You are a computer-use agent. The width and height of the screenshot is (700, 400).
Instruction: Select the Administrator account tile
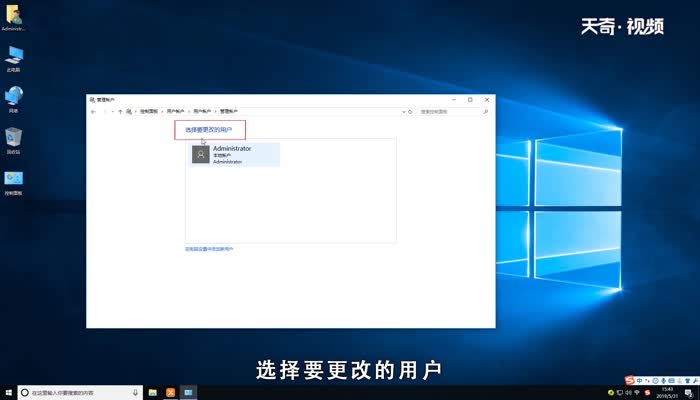235,154
